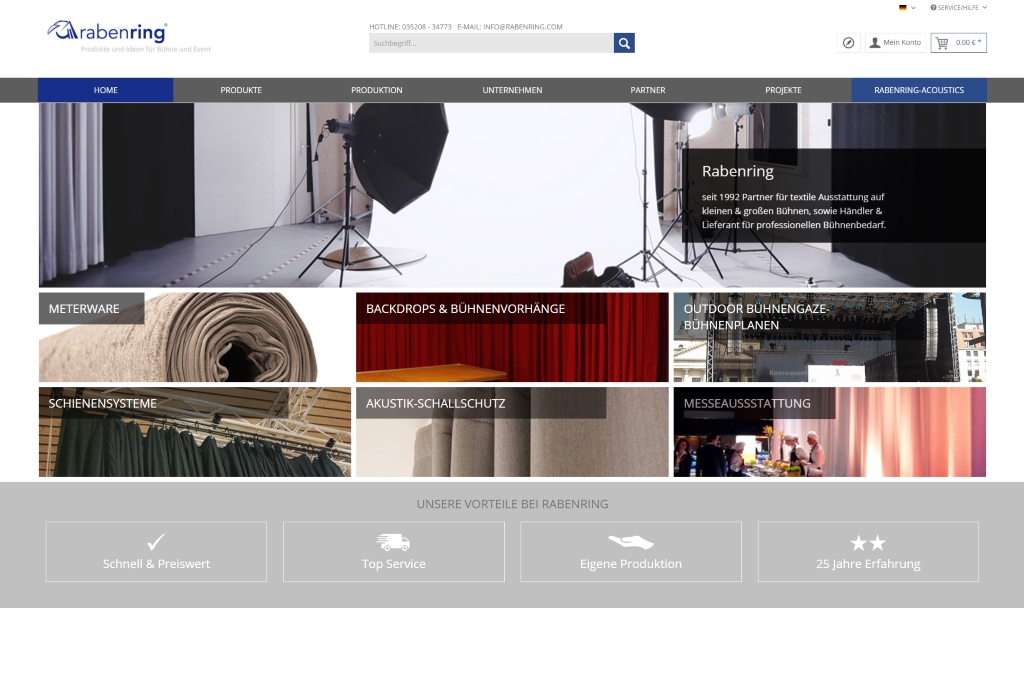Open the compass icon button
Image resolution: width=1024 pixels, height=675 pixels.
coord(848,43)
